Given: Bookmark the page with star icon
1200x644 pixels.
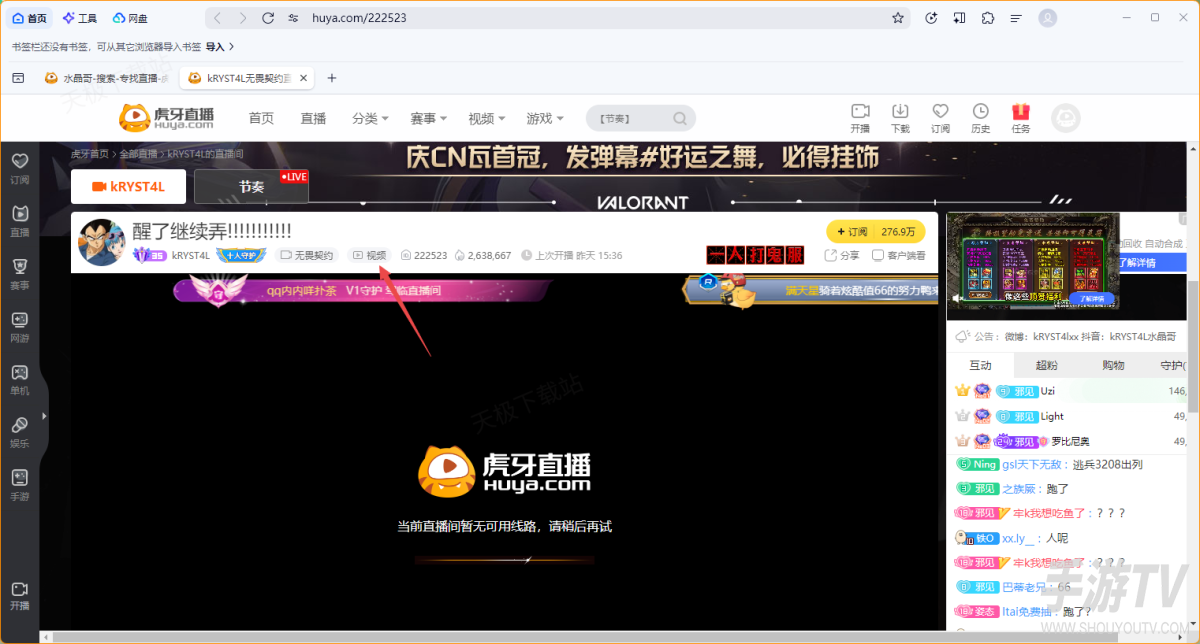Looking at the screenshot, I should 898,18.
